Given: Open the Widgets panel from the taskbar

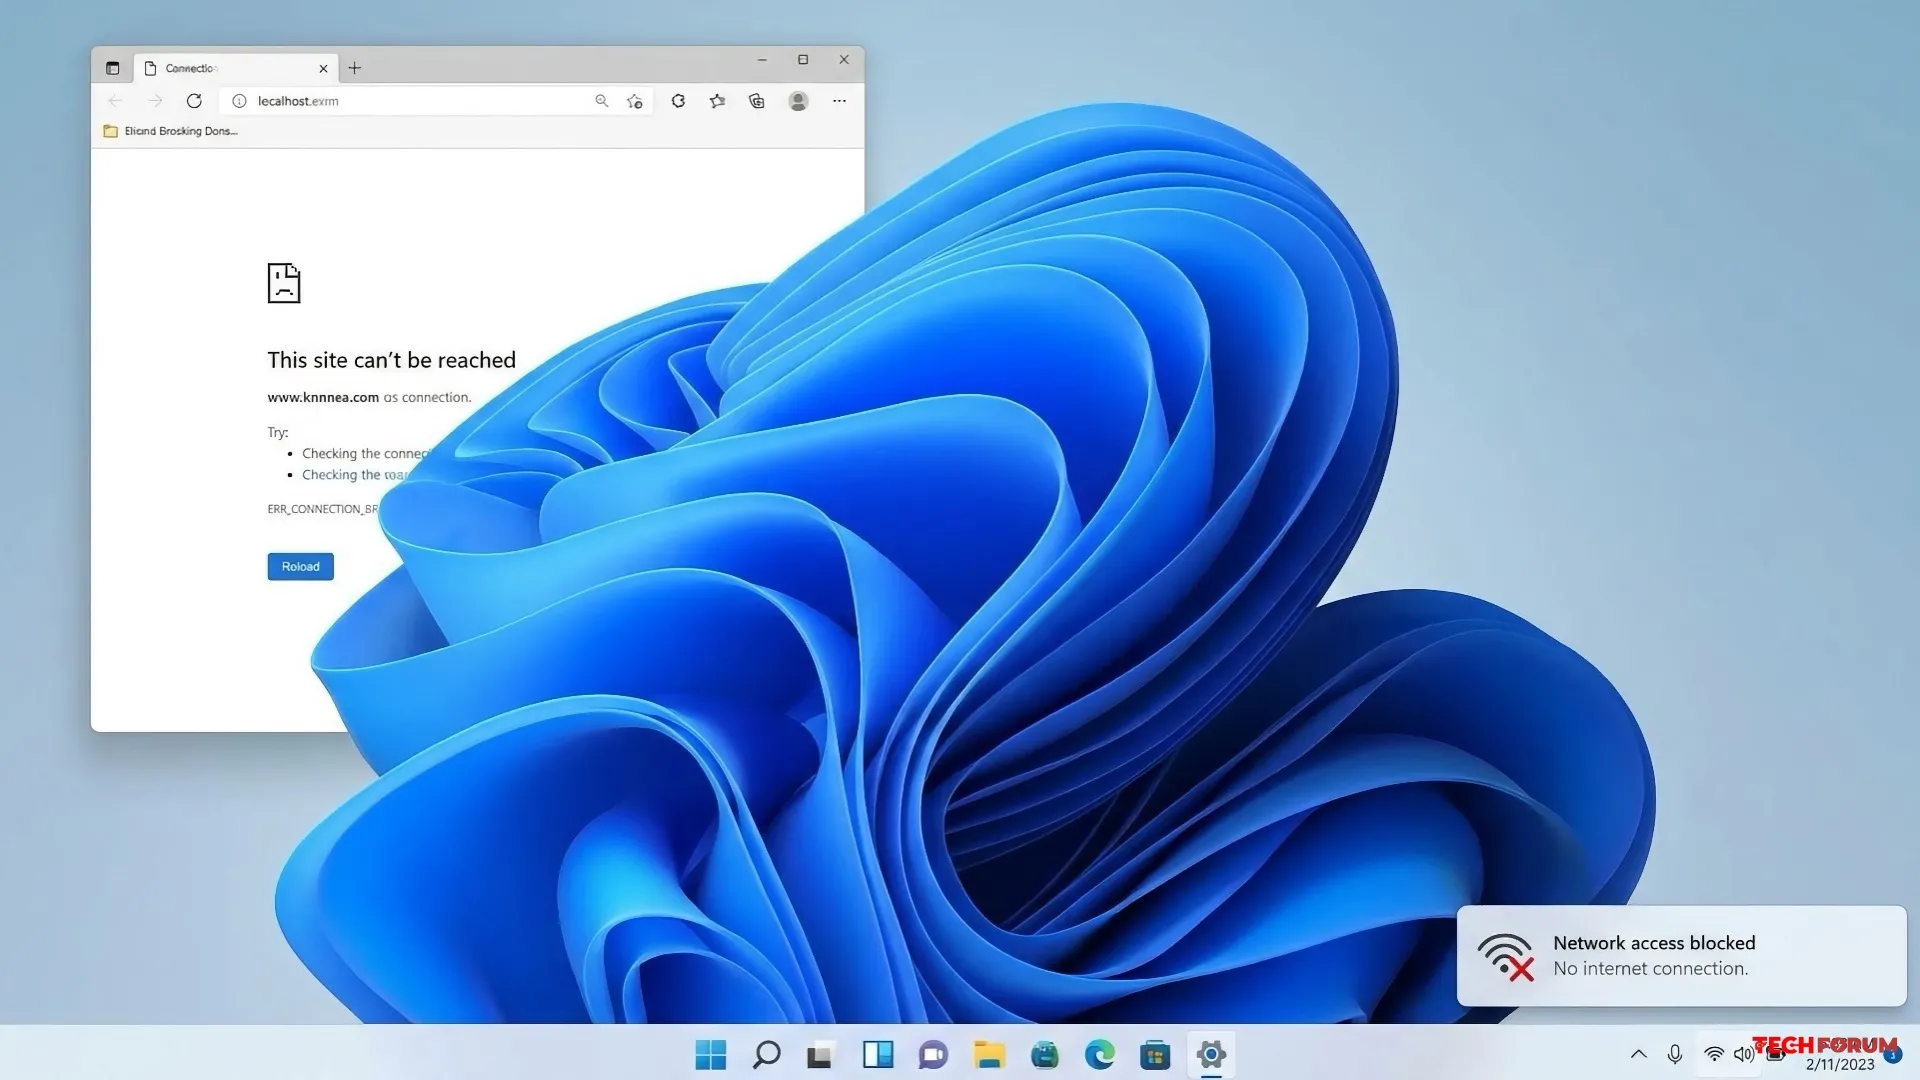Looking at the screenshot, I should pyautogui.click(x=877, y=1054).
